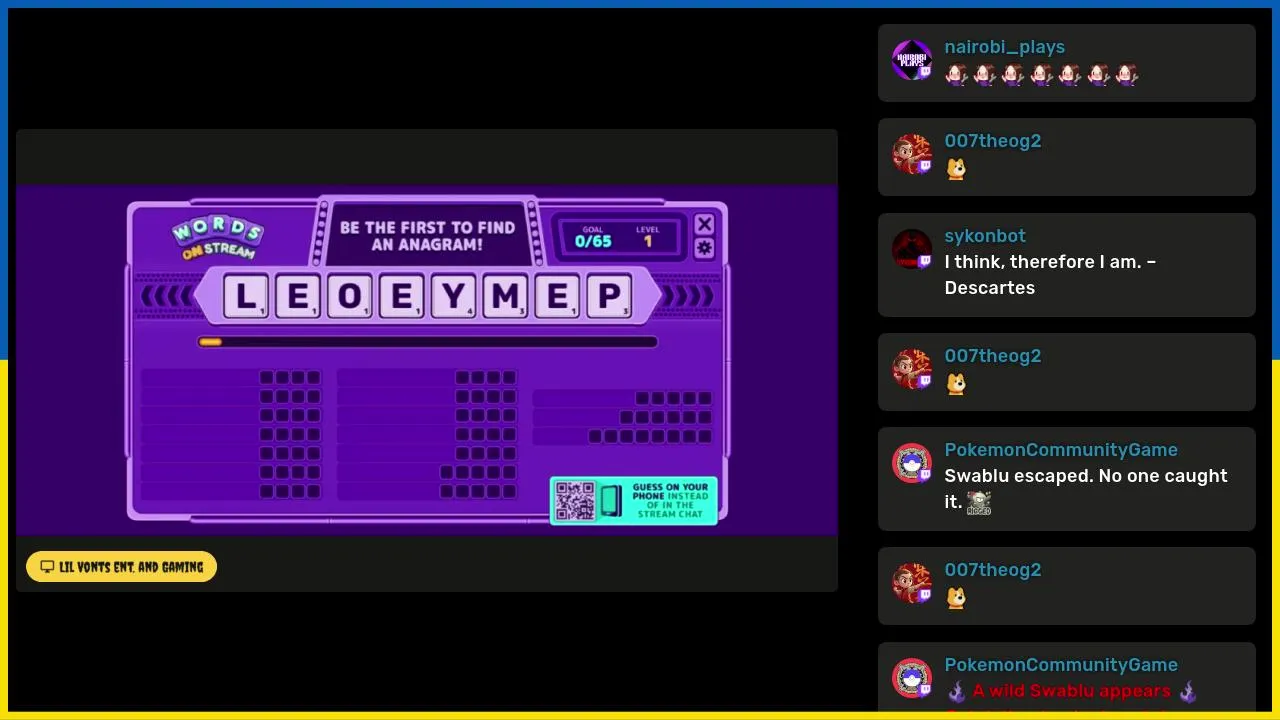
Task: Click the red 'A wild Swablu appears' text
Action: point(1071,691)
